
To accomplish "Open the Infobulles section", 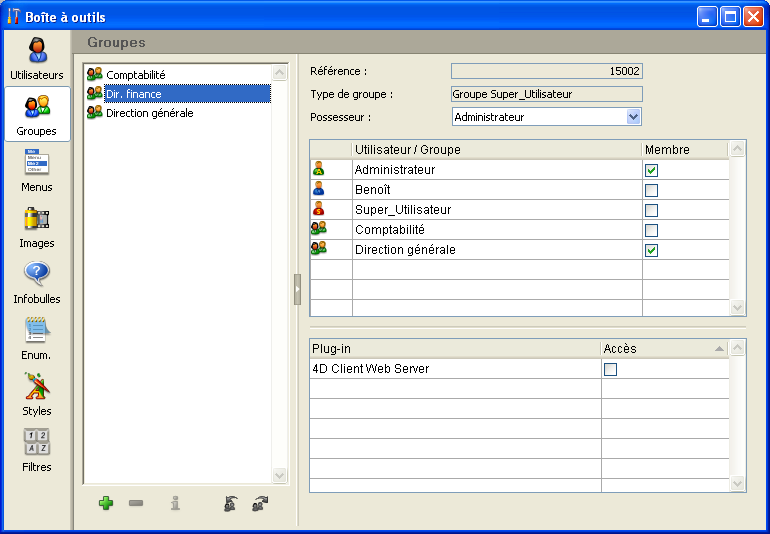I will [x=37, y=282].
